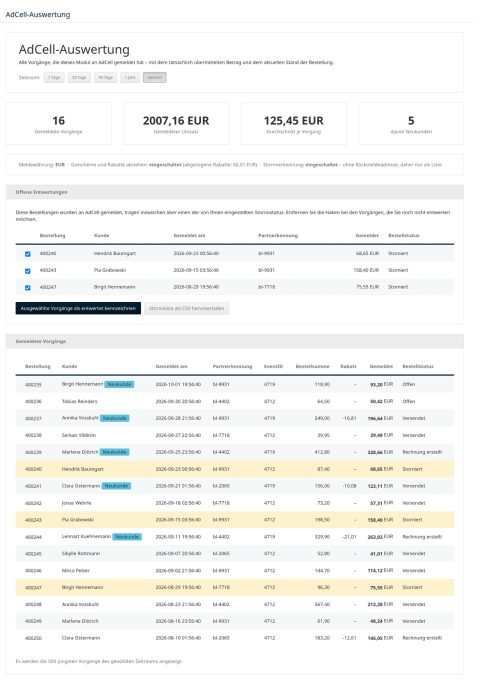Click the Bestellsumme column header
This screenshot has height=700, width=480.
(x=313, y=367)
